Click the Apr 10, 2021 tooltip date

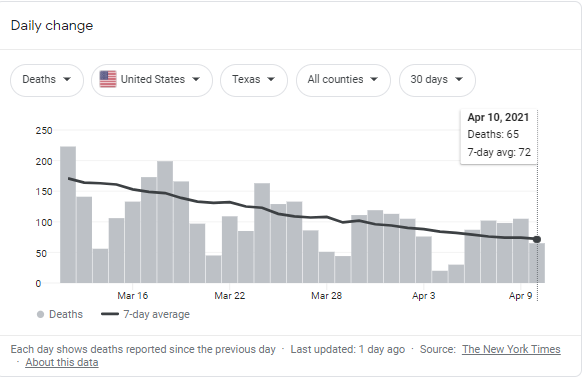tap(498, 117)
